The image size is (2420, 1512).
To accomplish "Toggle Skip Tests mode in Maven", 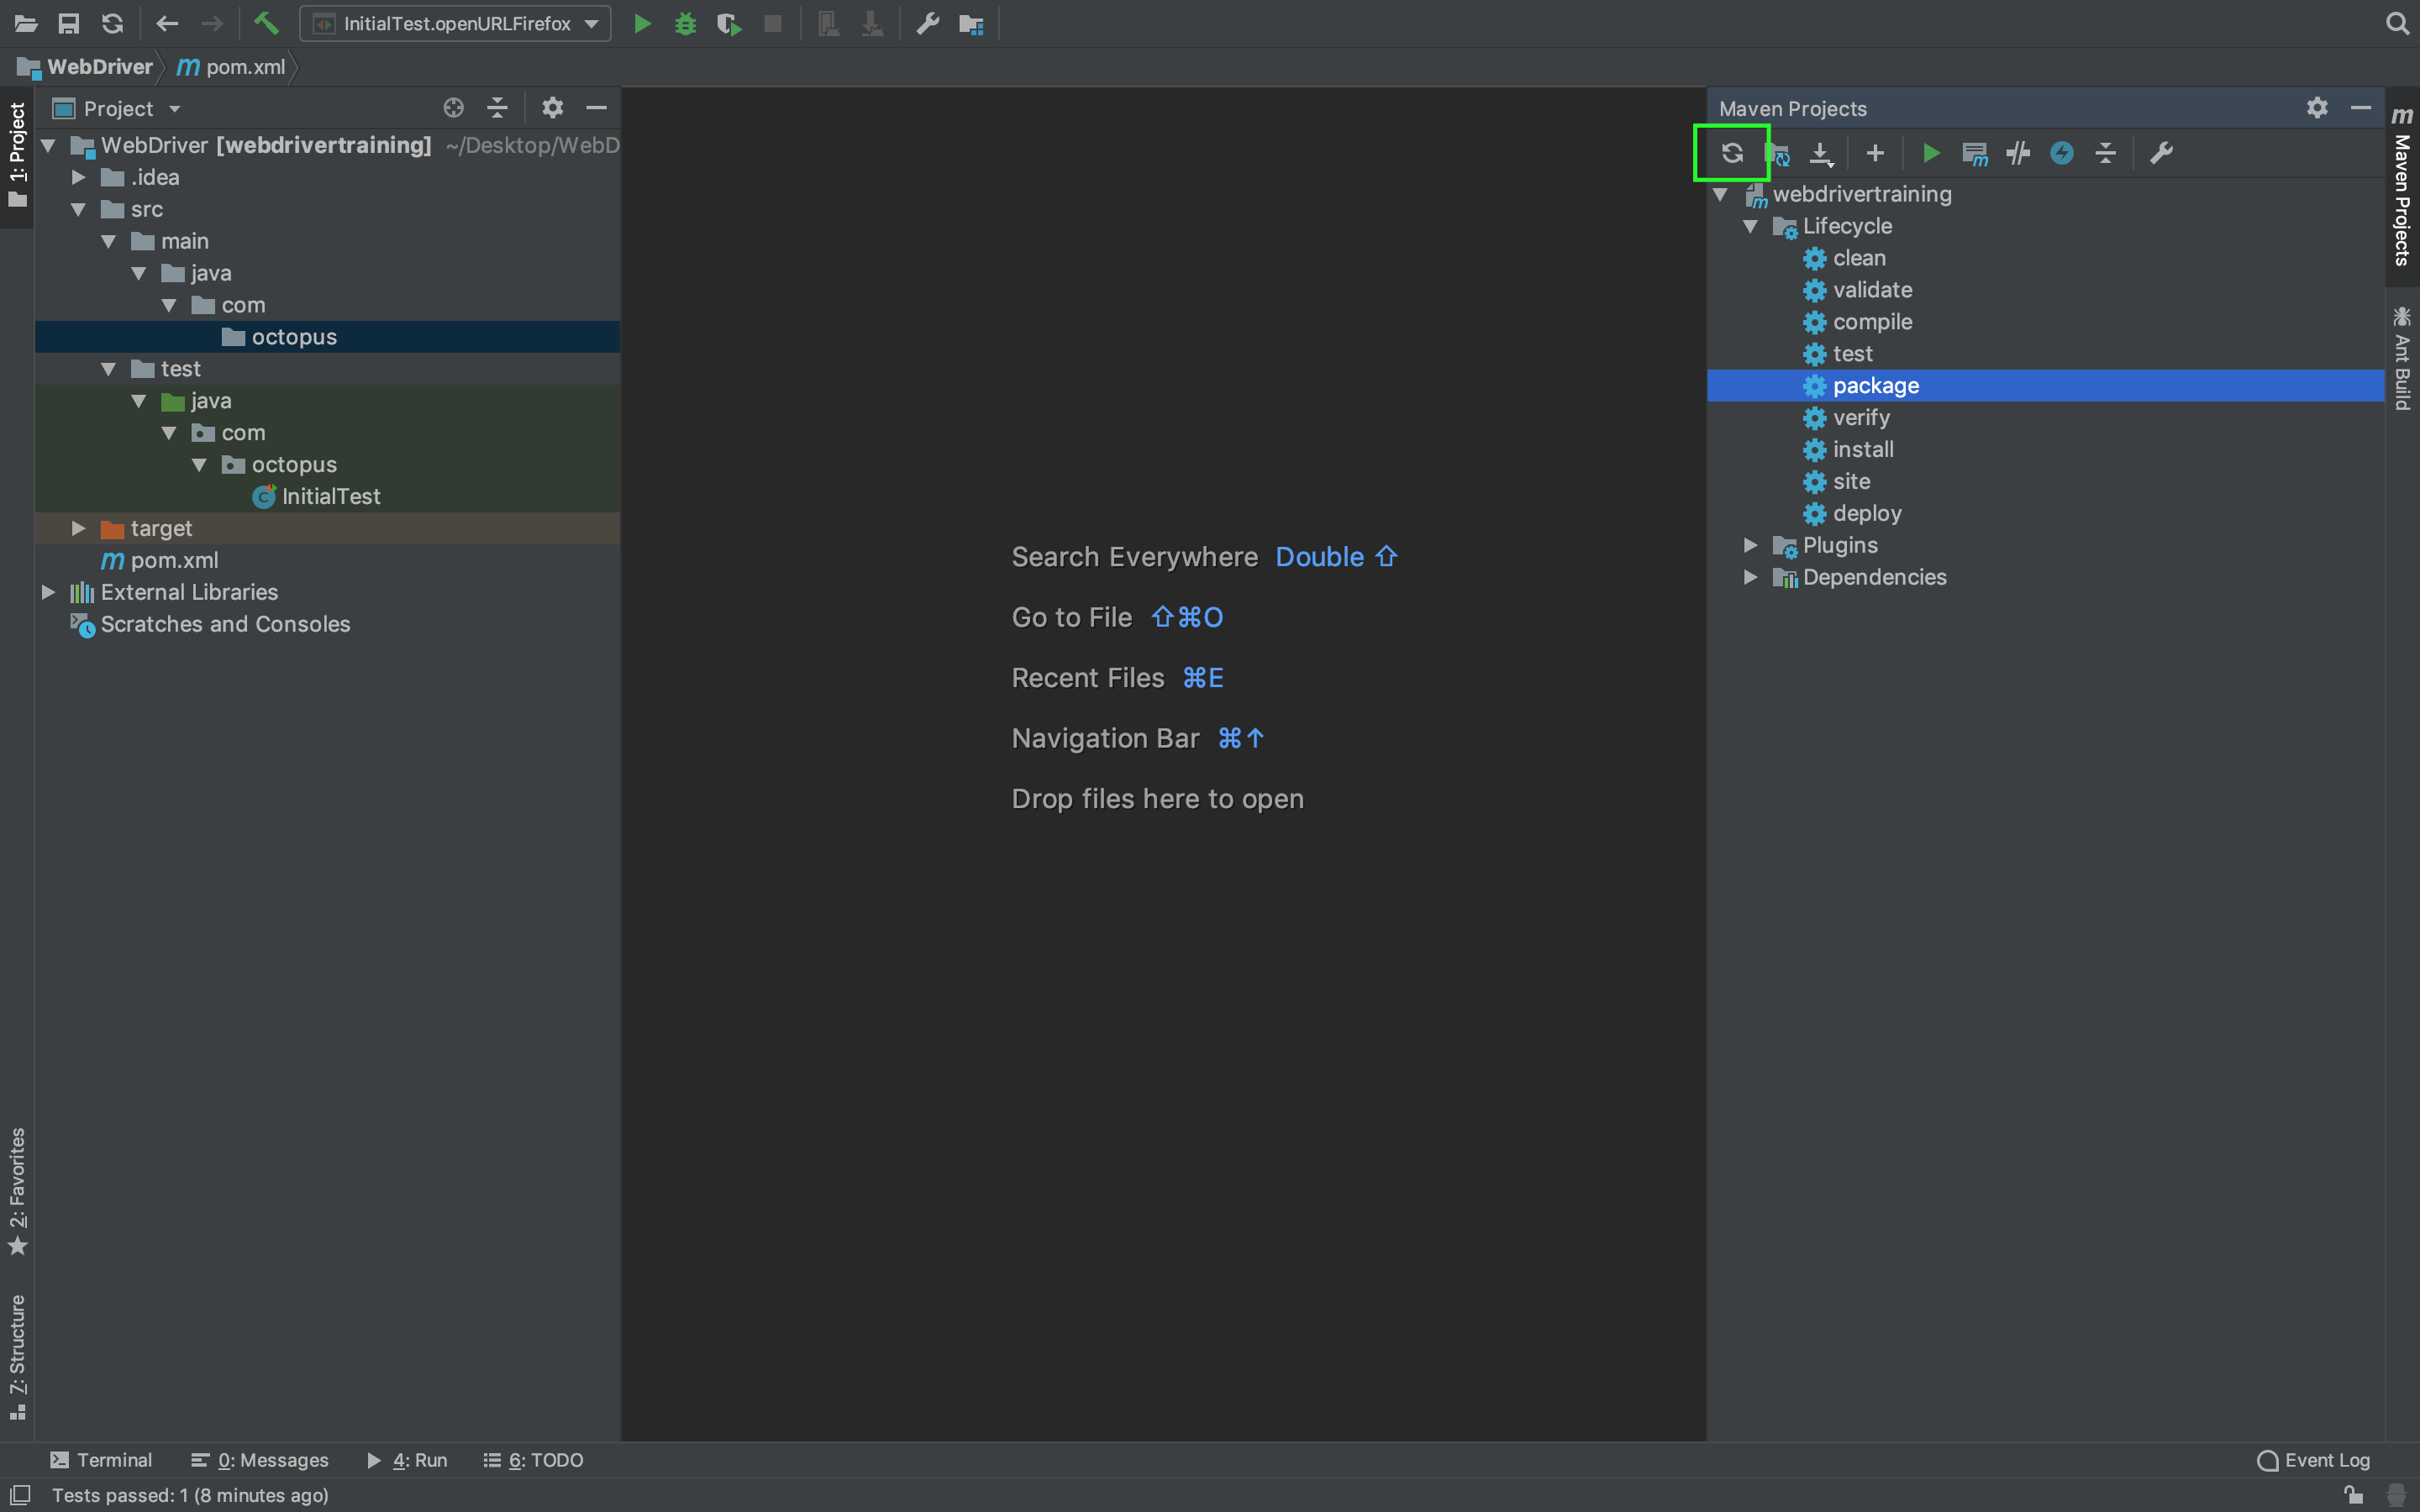I will tap(2061, 153).
